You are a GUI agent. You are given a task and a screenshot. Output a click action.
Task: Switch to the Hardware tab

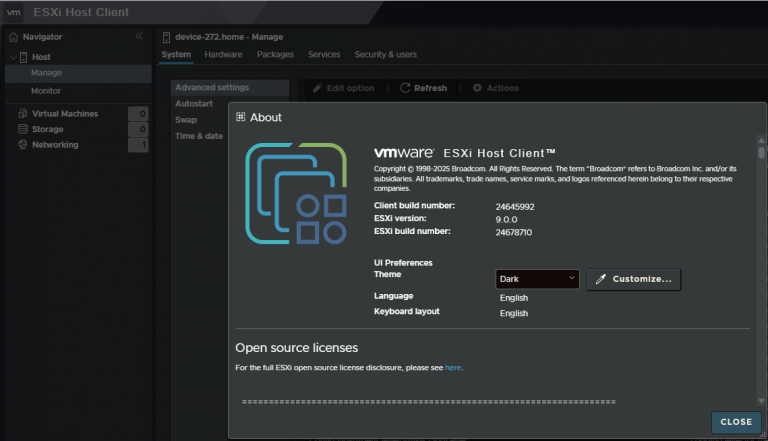pyautogui.click(x=223, y=54)
